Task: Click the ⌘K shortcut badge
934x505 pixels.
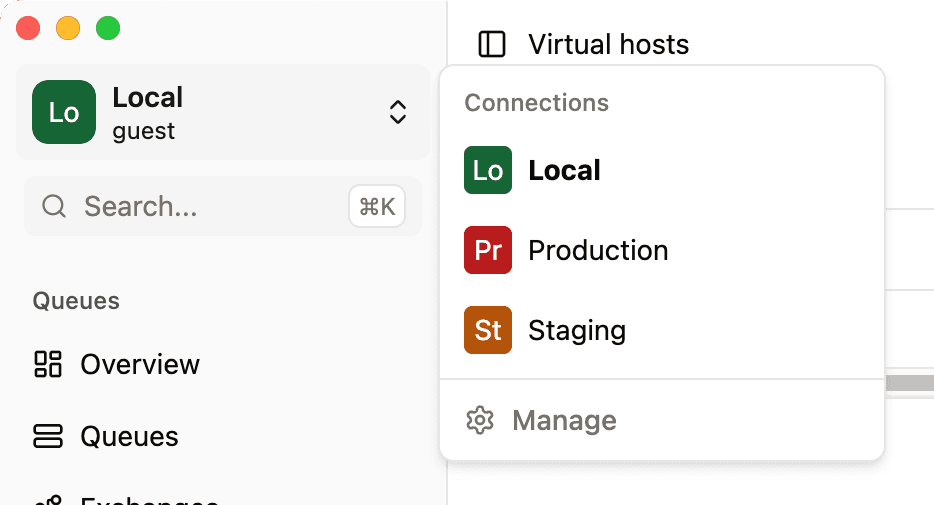Action: 377,206
